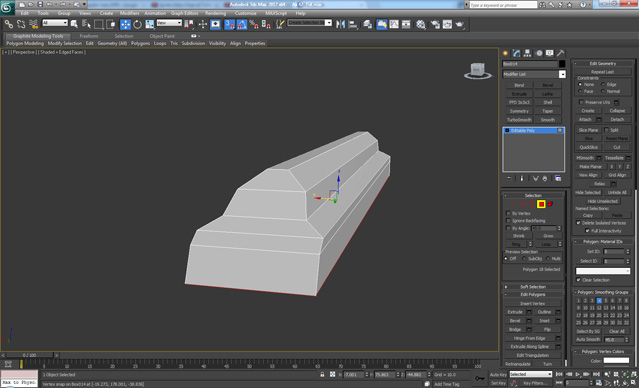Click the Render teapot icon
This screenshot has width=639, height=388.
[460, 24]
